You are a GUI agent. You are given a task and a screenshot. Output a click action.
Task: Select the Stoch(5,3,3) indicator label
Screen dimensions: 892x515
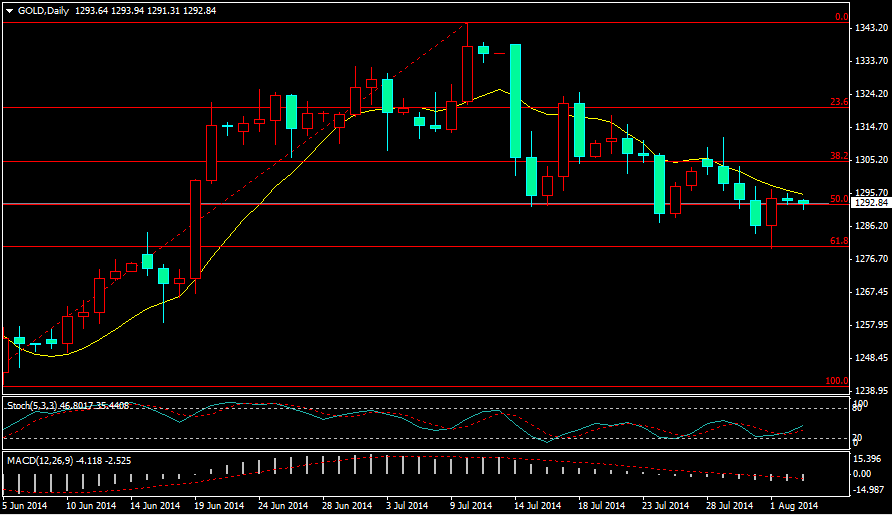[32, 406]
